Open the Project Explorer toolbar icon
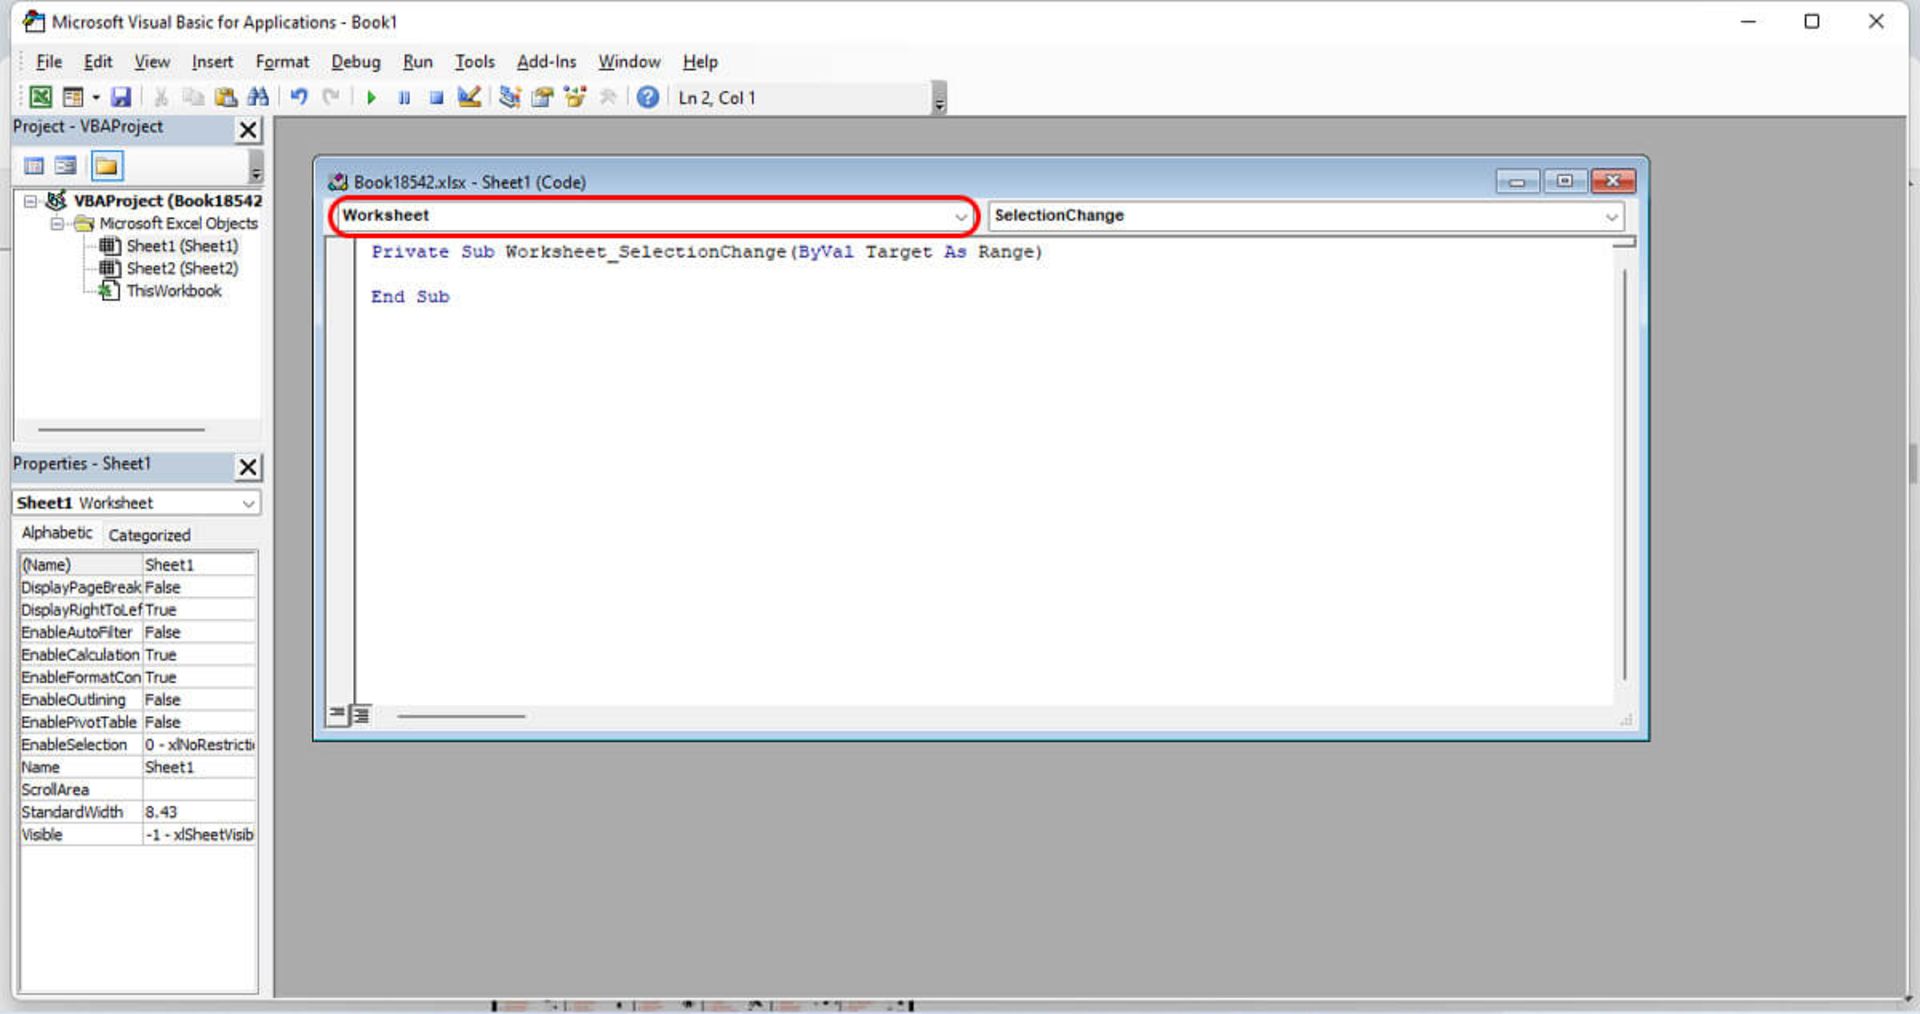 click(510, 97)
